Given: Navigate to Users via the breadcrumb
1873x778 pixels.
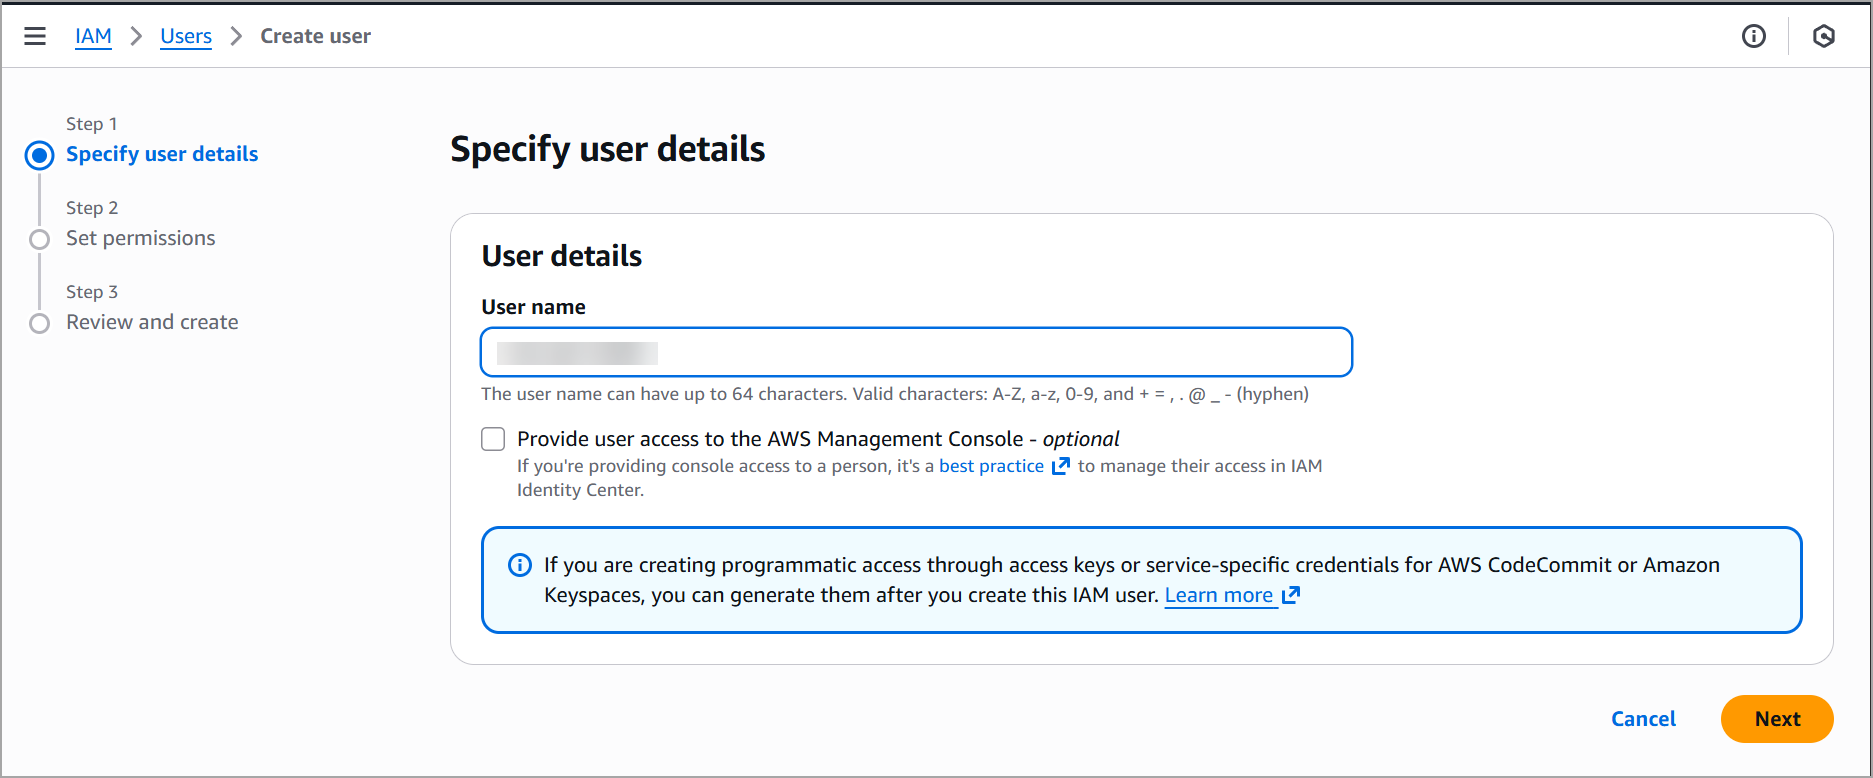Looking at the screenshot, I should point(186,36).
